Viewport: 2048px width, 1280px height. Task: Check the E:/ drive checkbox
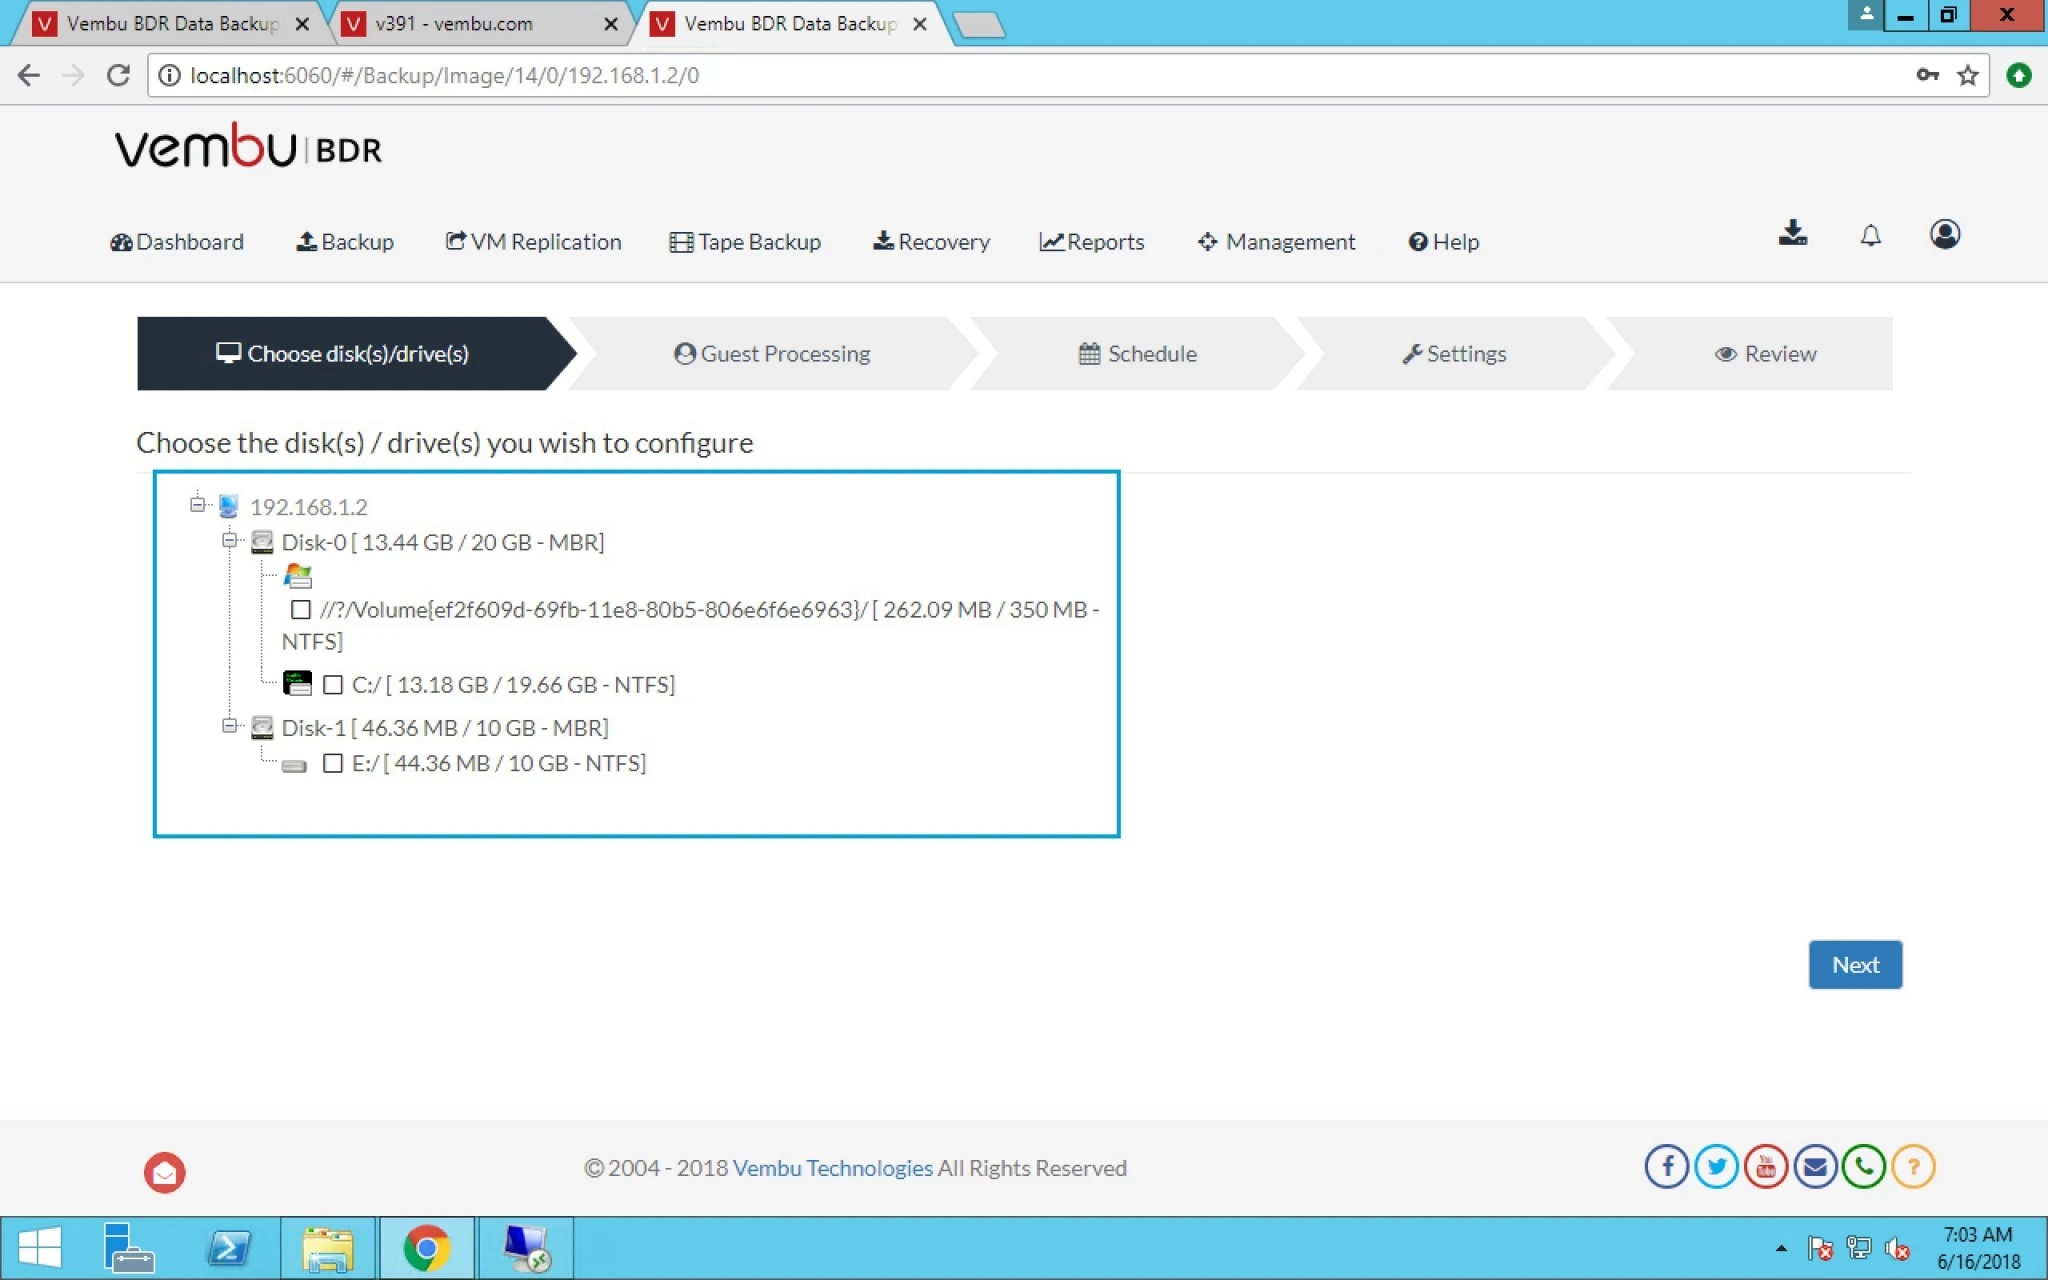pyautogui.click(x=333, y=763)
